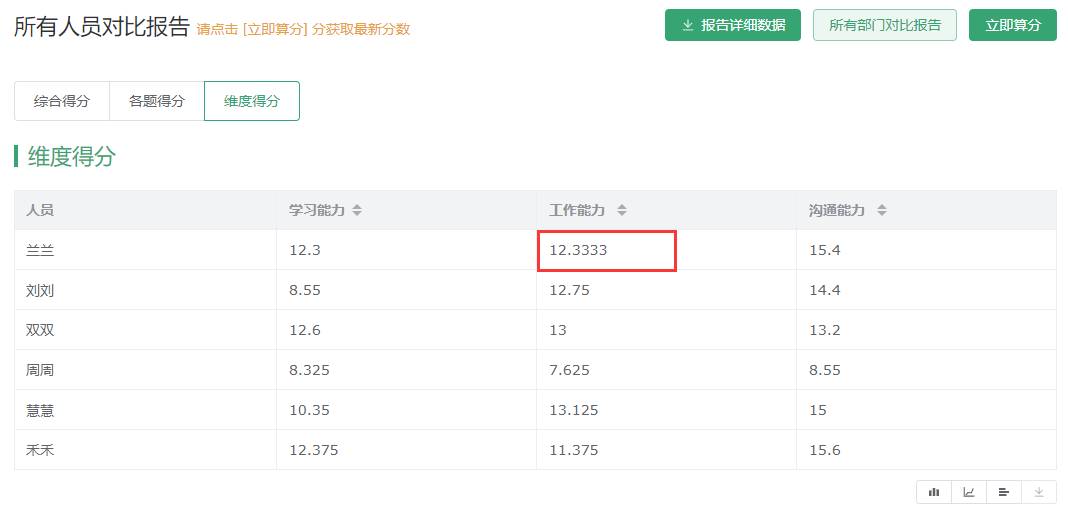Select the 兰兰 row name cell

click(x=145, y=250)
